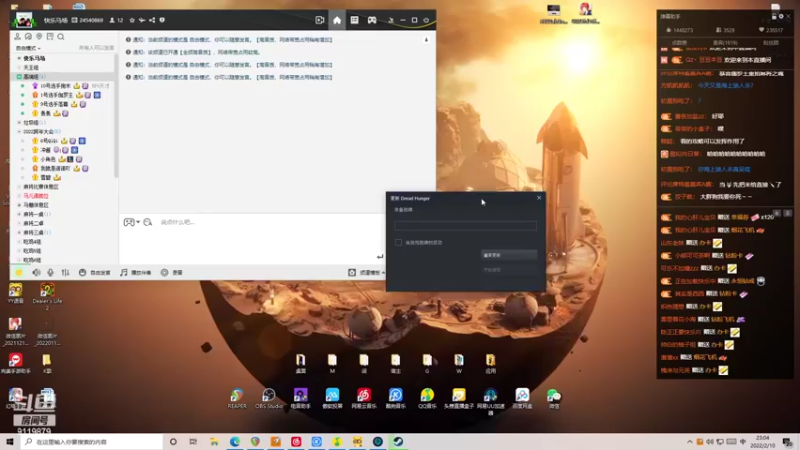Toggle the speaker icon in YY bottom bar
This screenshot has width=800, height=450.
[36, 272]
